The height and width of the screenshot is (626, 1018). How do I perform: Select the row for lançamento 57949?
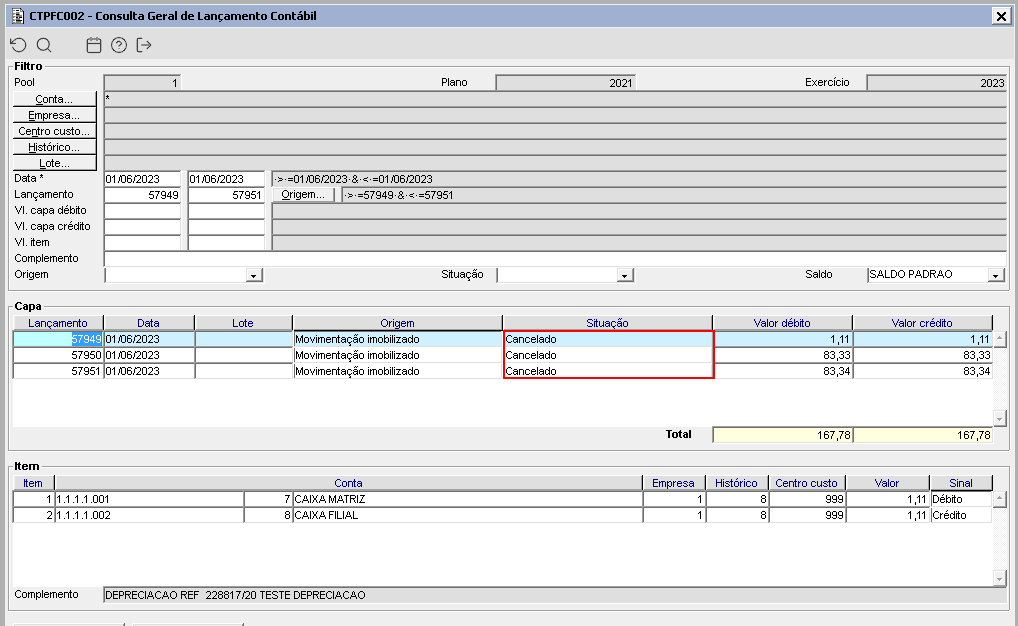tap(503, 339)
